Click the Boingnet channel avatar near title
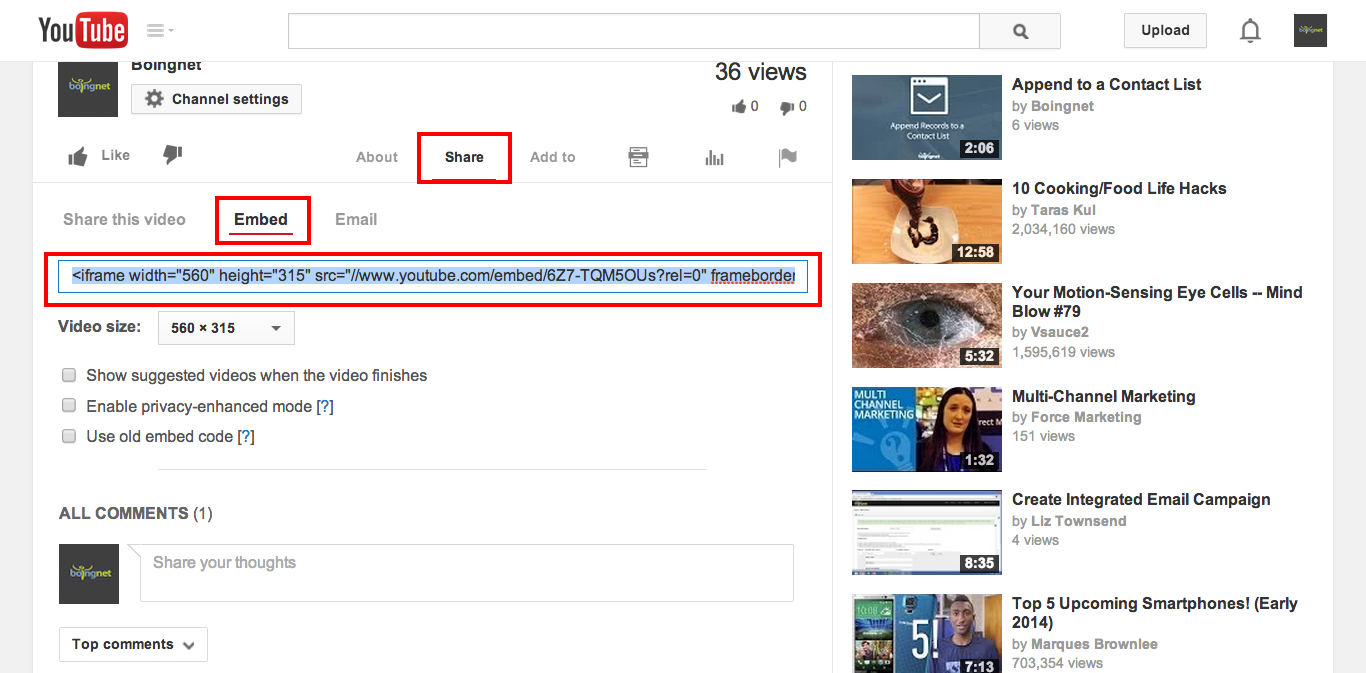This screenshot has width=1366, height=673. (89, 90)
